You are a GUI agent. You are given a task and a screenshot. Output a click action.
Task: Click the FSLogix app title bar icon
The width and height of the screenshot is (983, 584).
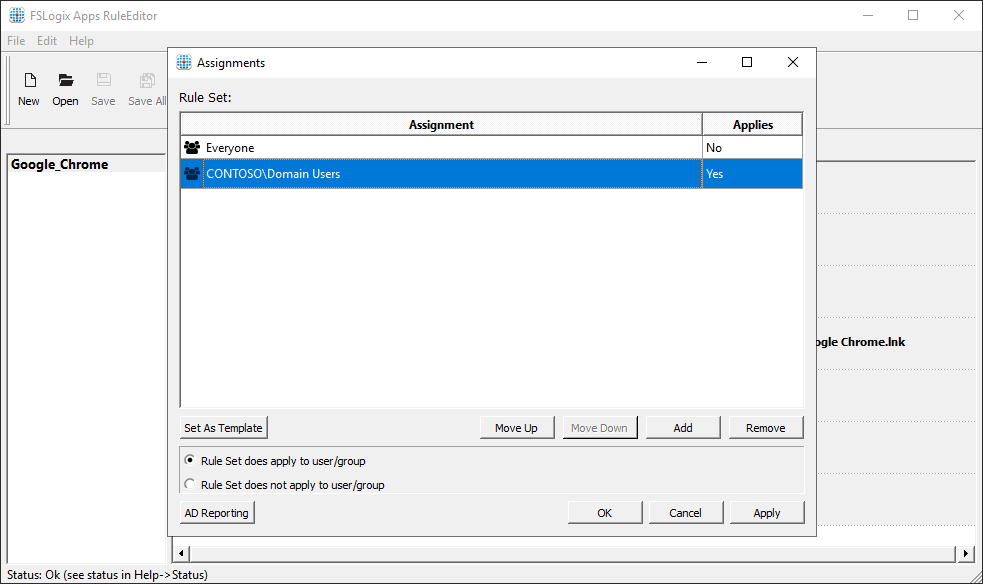[x=17, y=16]
